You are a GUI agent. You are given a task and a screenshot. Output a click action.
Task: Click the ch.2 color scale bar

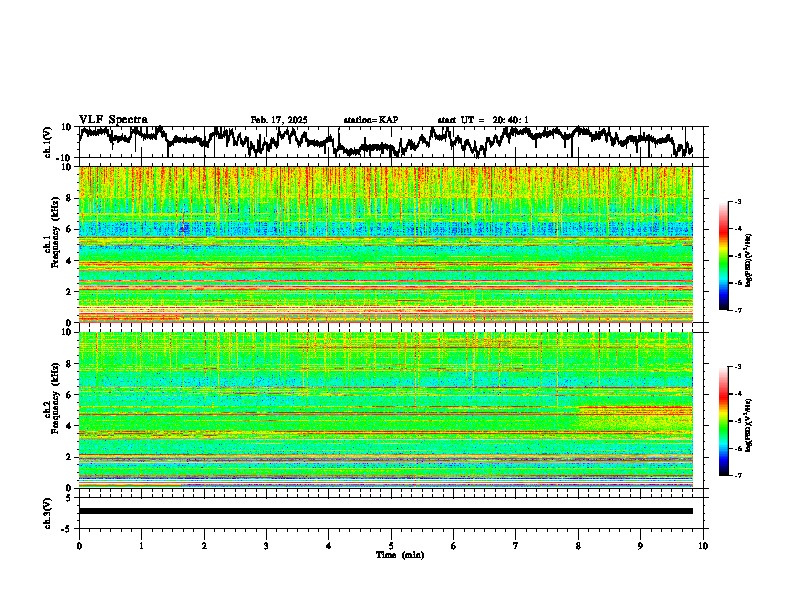point(724,421)
